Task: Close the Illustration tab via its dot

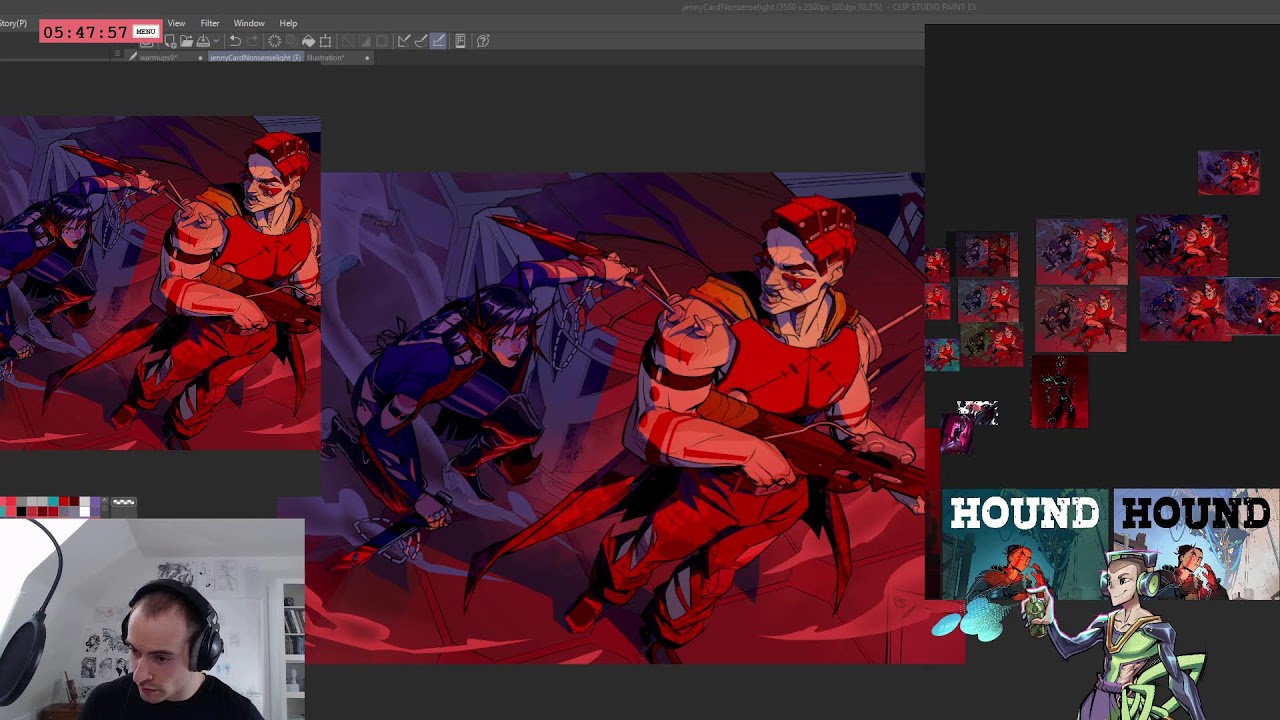Action: coord(367,58)
